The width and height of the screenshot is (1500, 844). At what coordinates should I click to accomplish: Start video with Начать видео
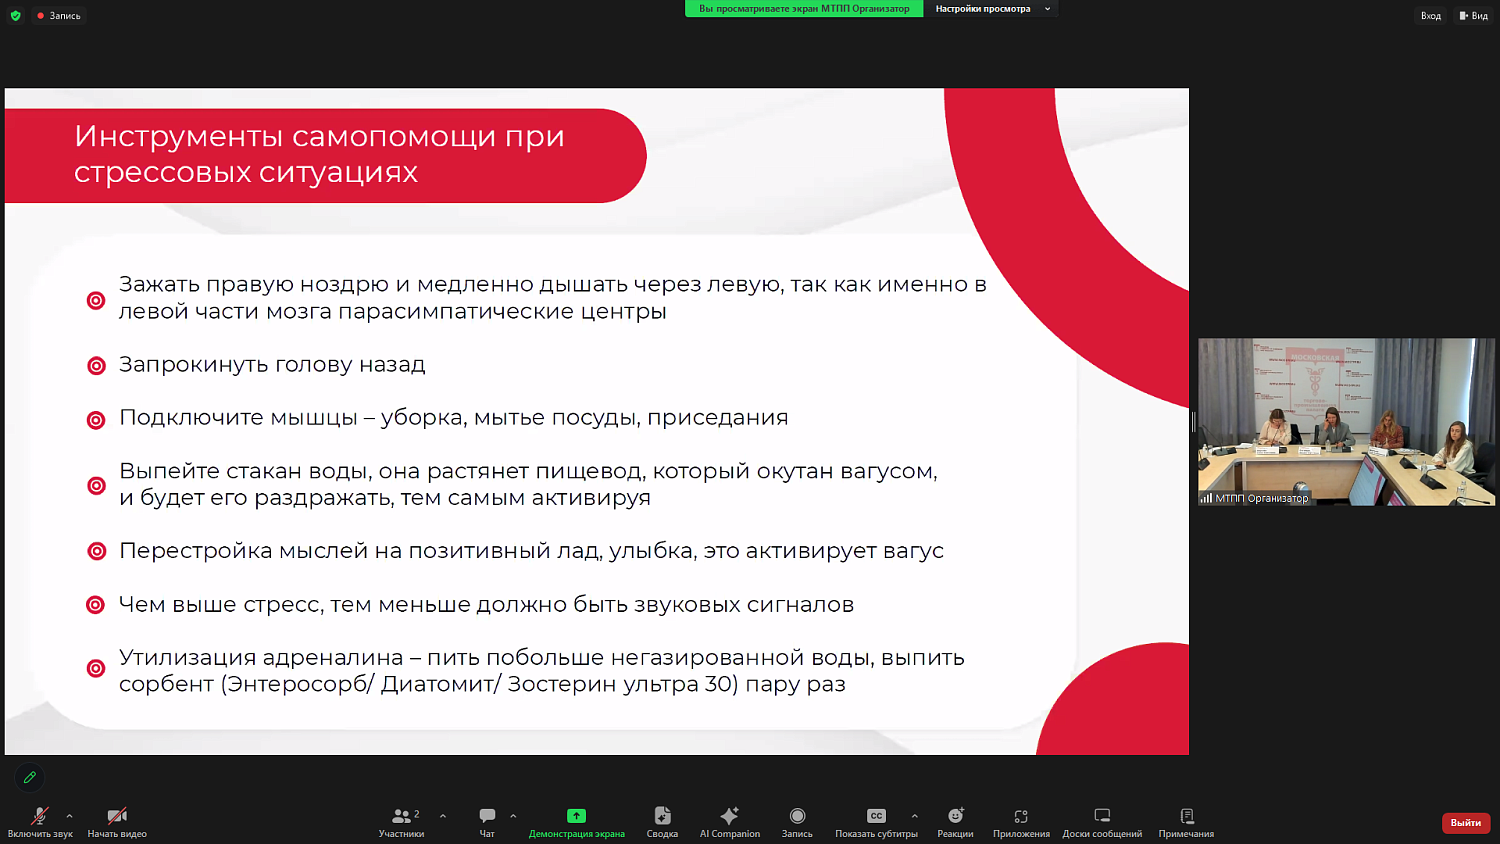click(x=117, y=820)
